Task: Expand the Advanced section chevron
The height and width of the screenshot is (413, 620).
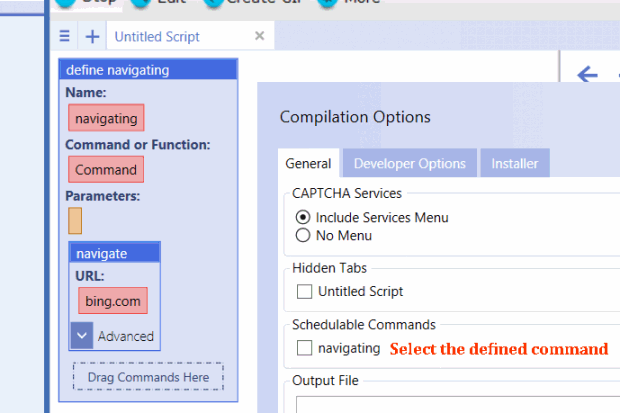Action: 82,335
